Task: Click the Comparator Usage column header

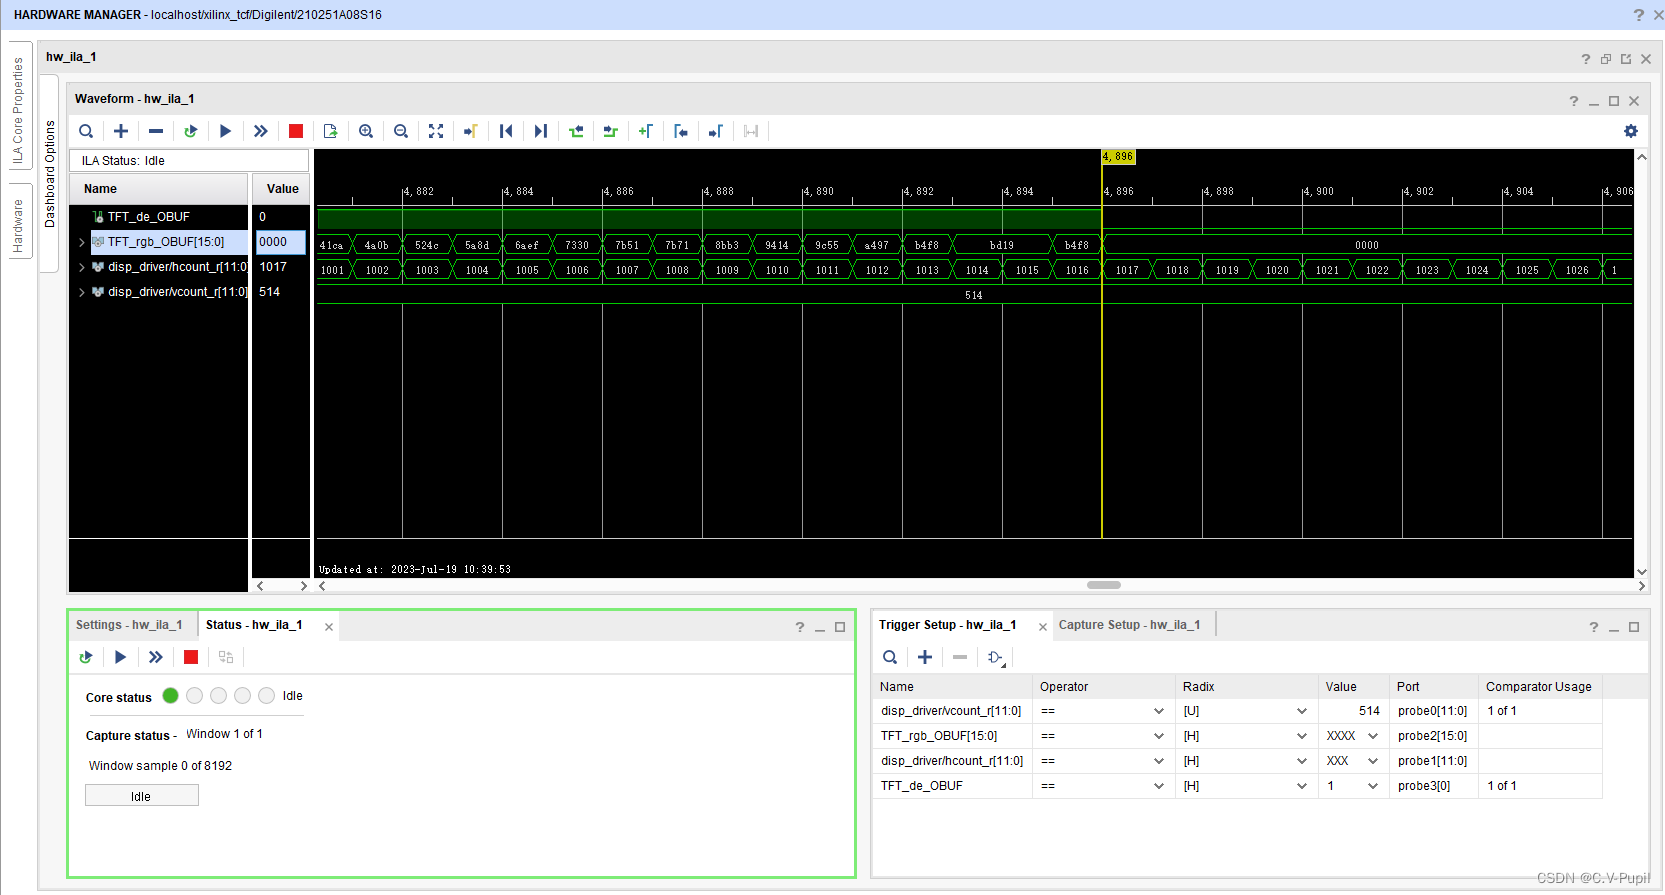Action: coord(1540,687)
